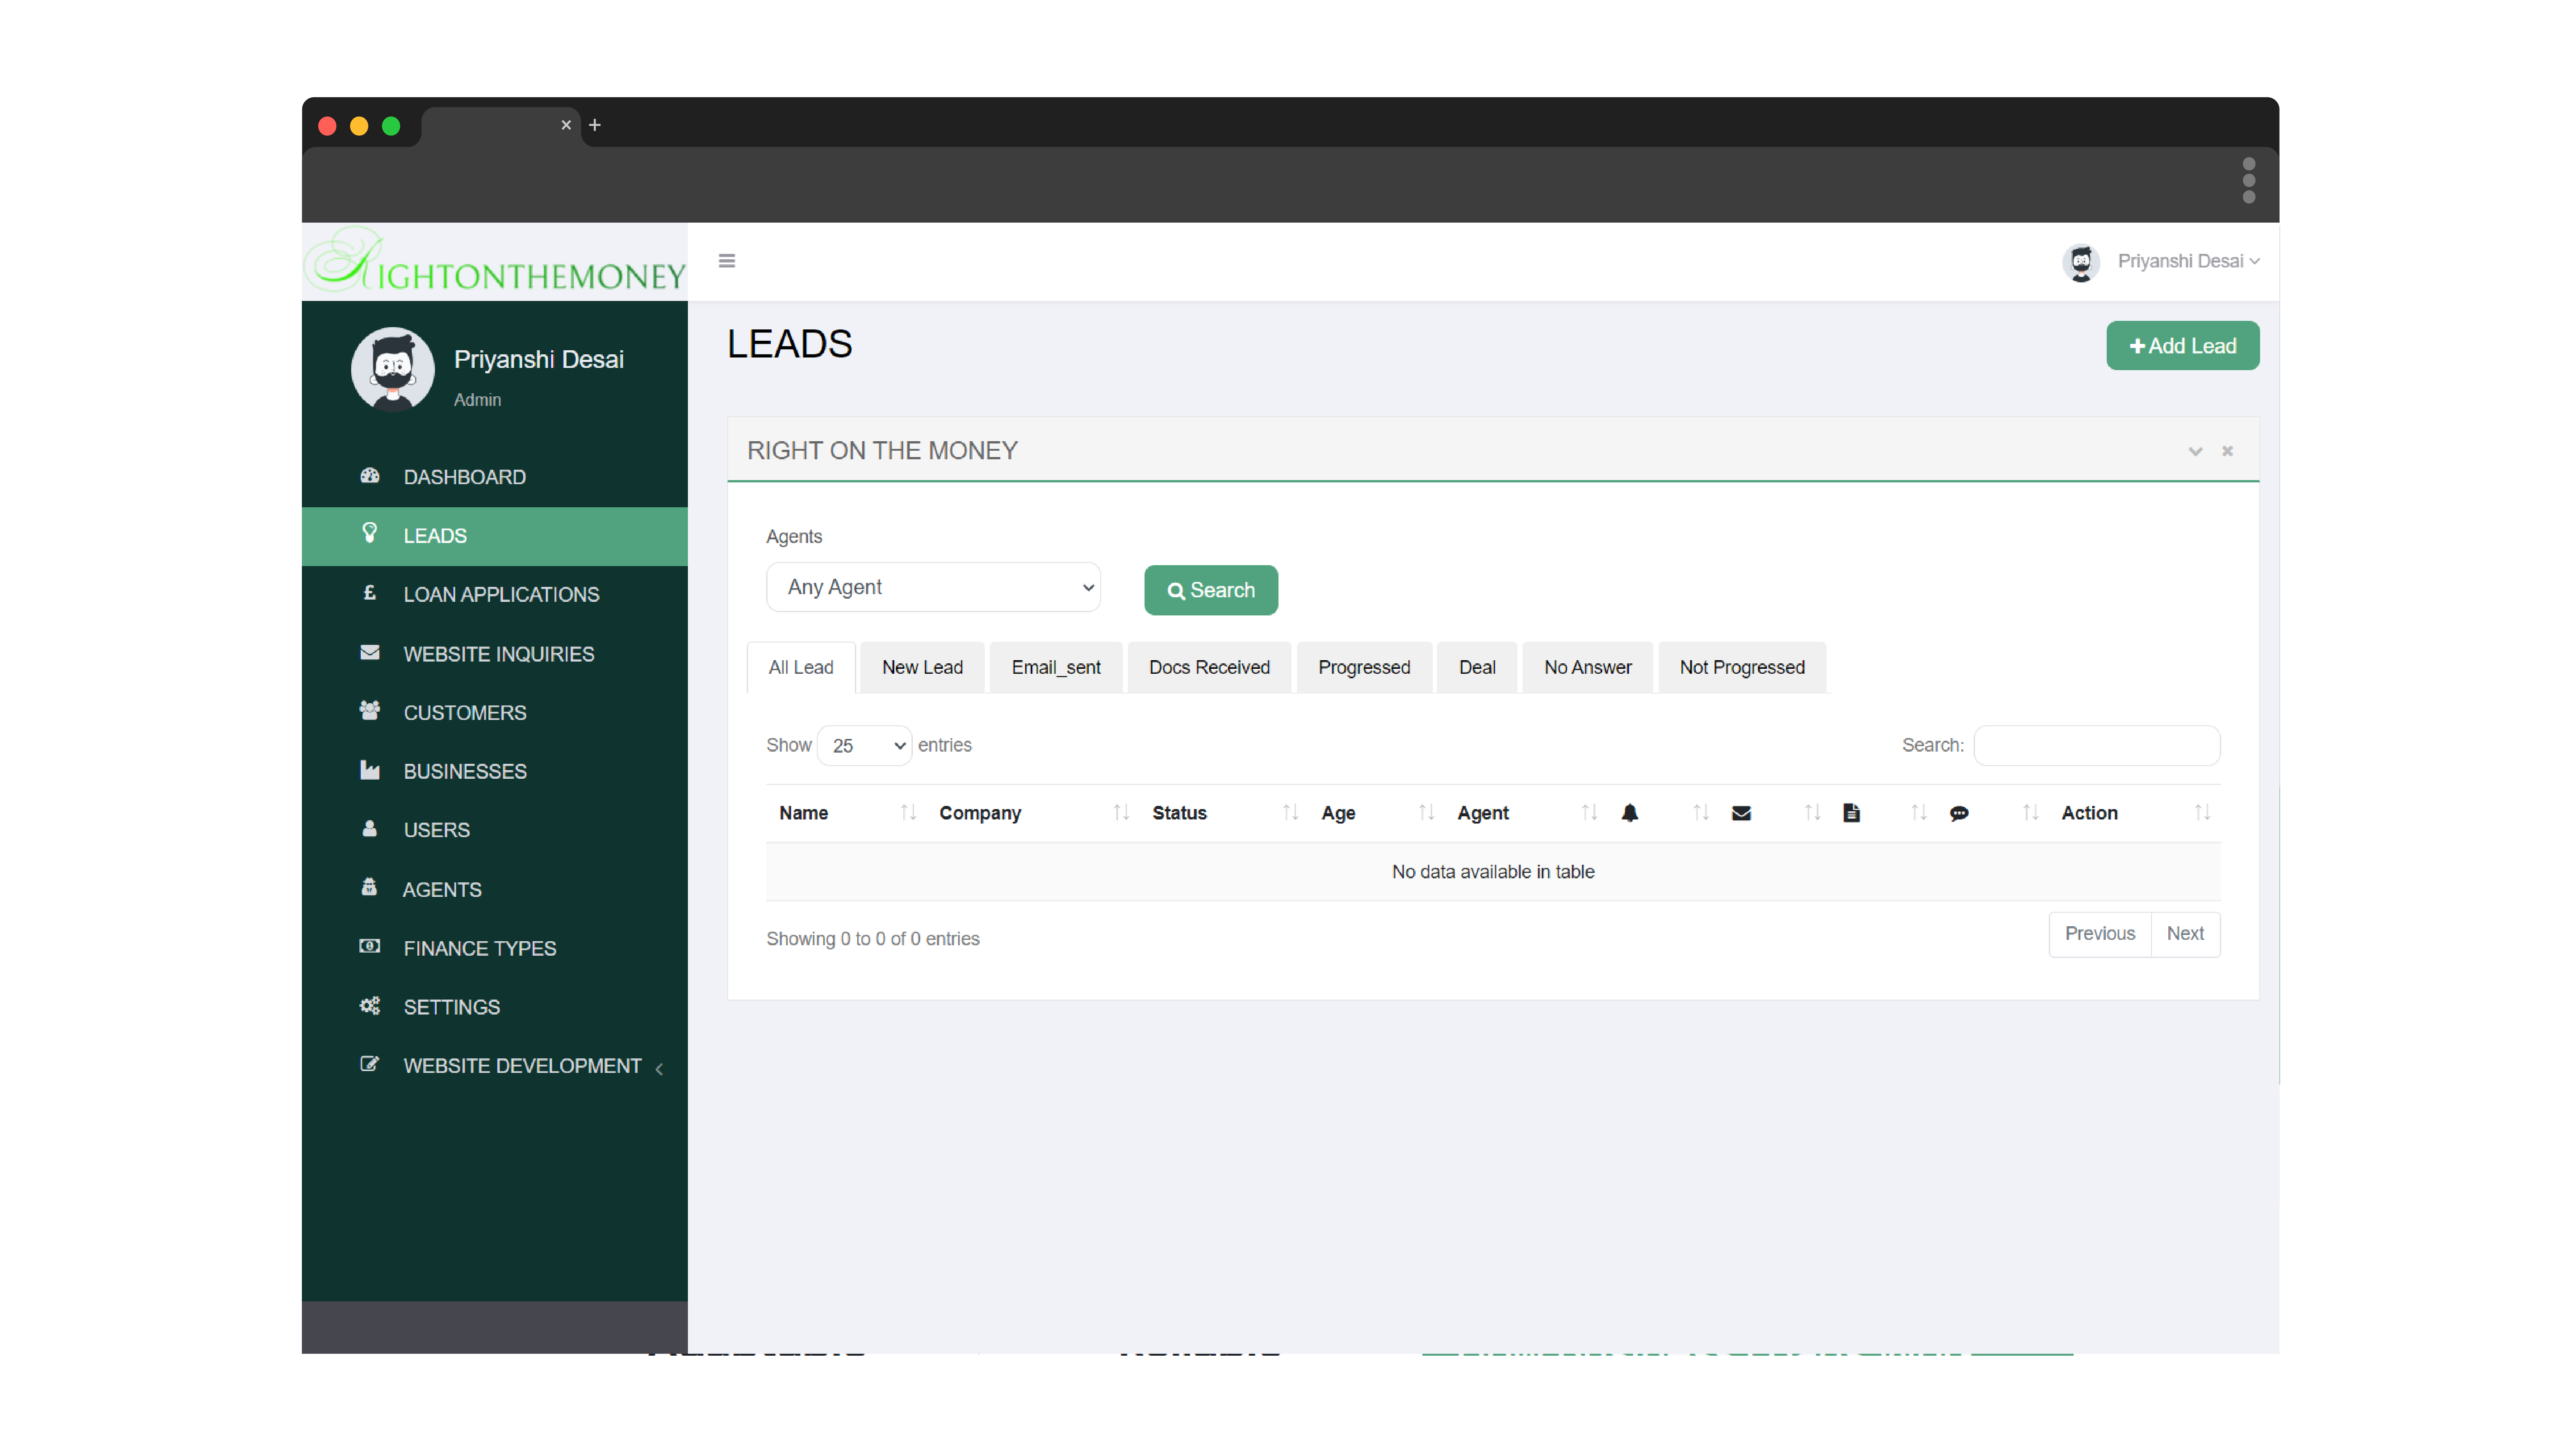The width and height of the screenshot is (2576, 1448).
Task: Close the Right On The Money panel
Action: click(2227, 451)
